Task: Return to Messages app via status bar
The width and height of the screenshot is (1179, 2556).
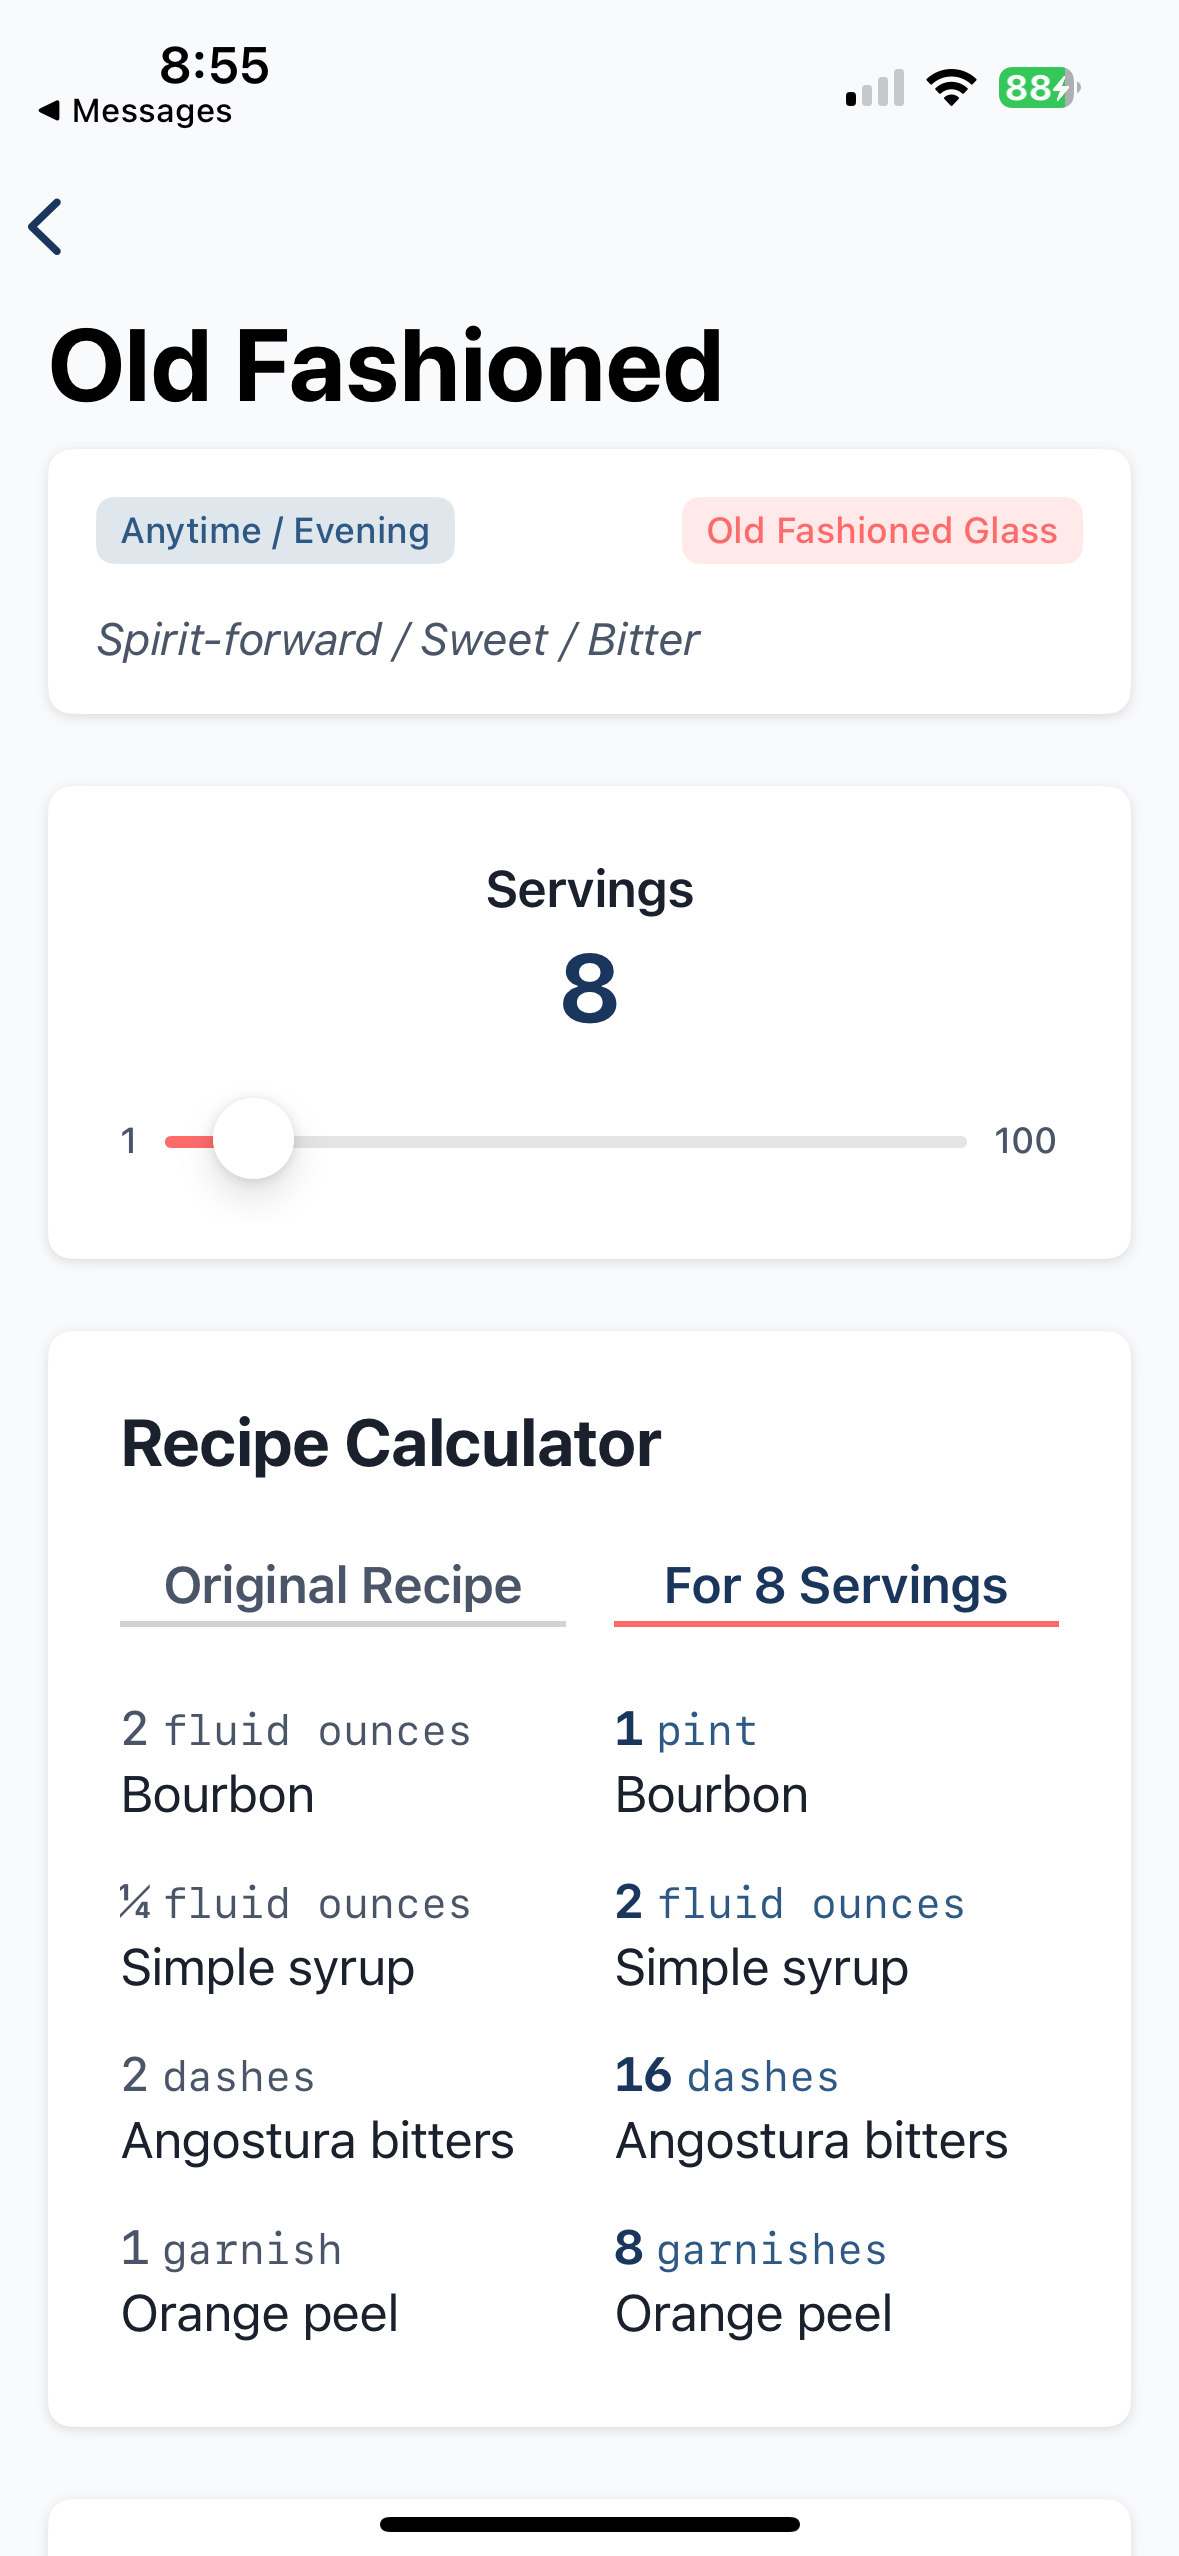Action: [x=135, y=111]
